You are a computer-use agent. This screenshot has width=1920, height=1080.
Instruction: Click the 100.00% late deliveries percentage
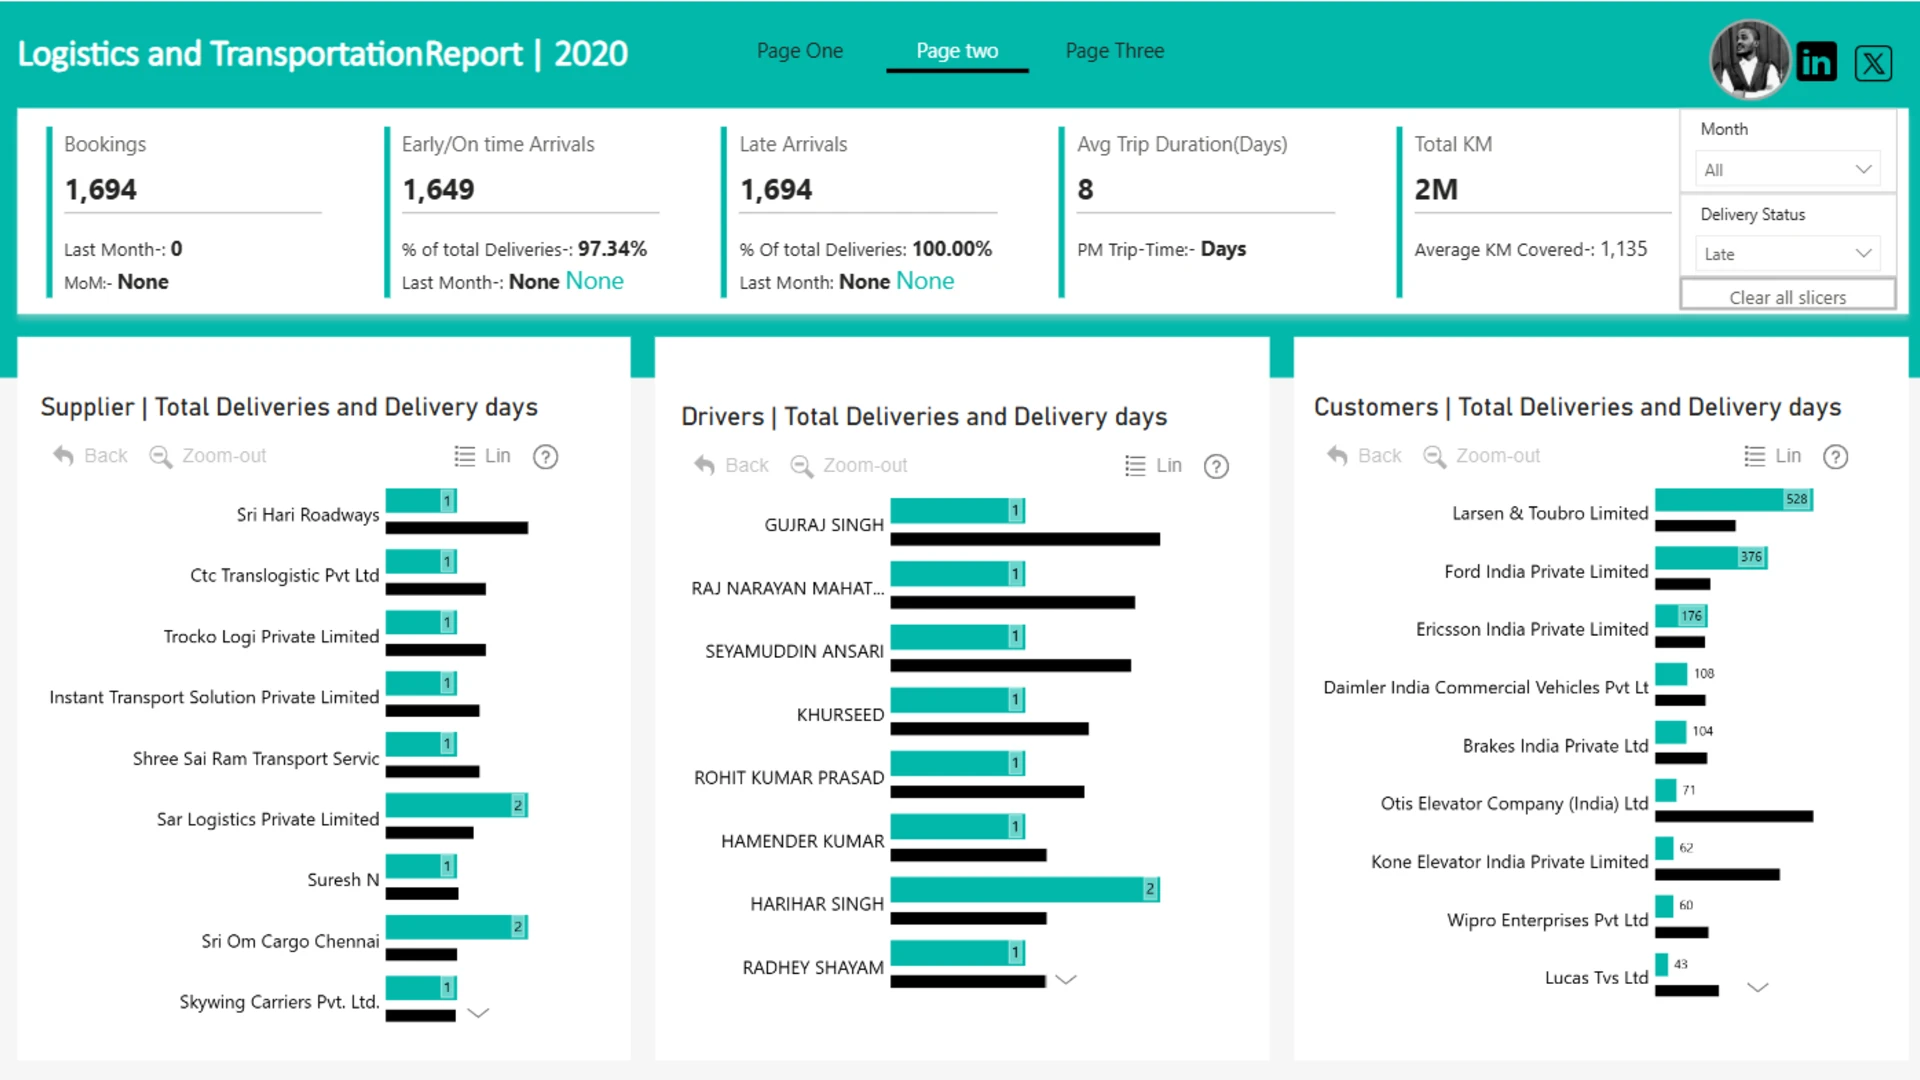[x=952, y=249]
